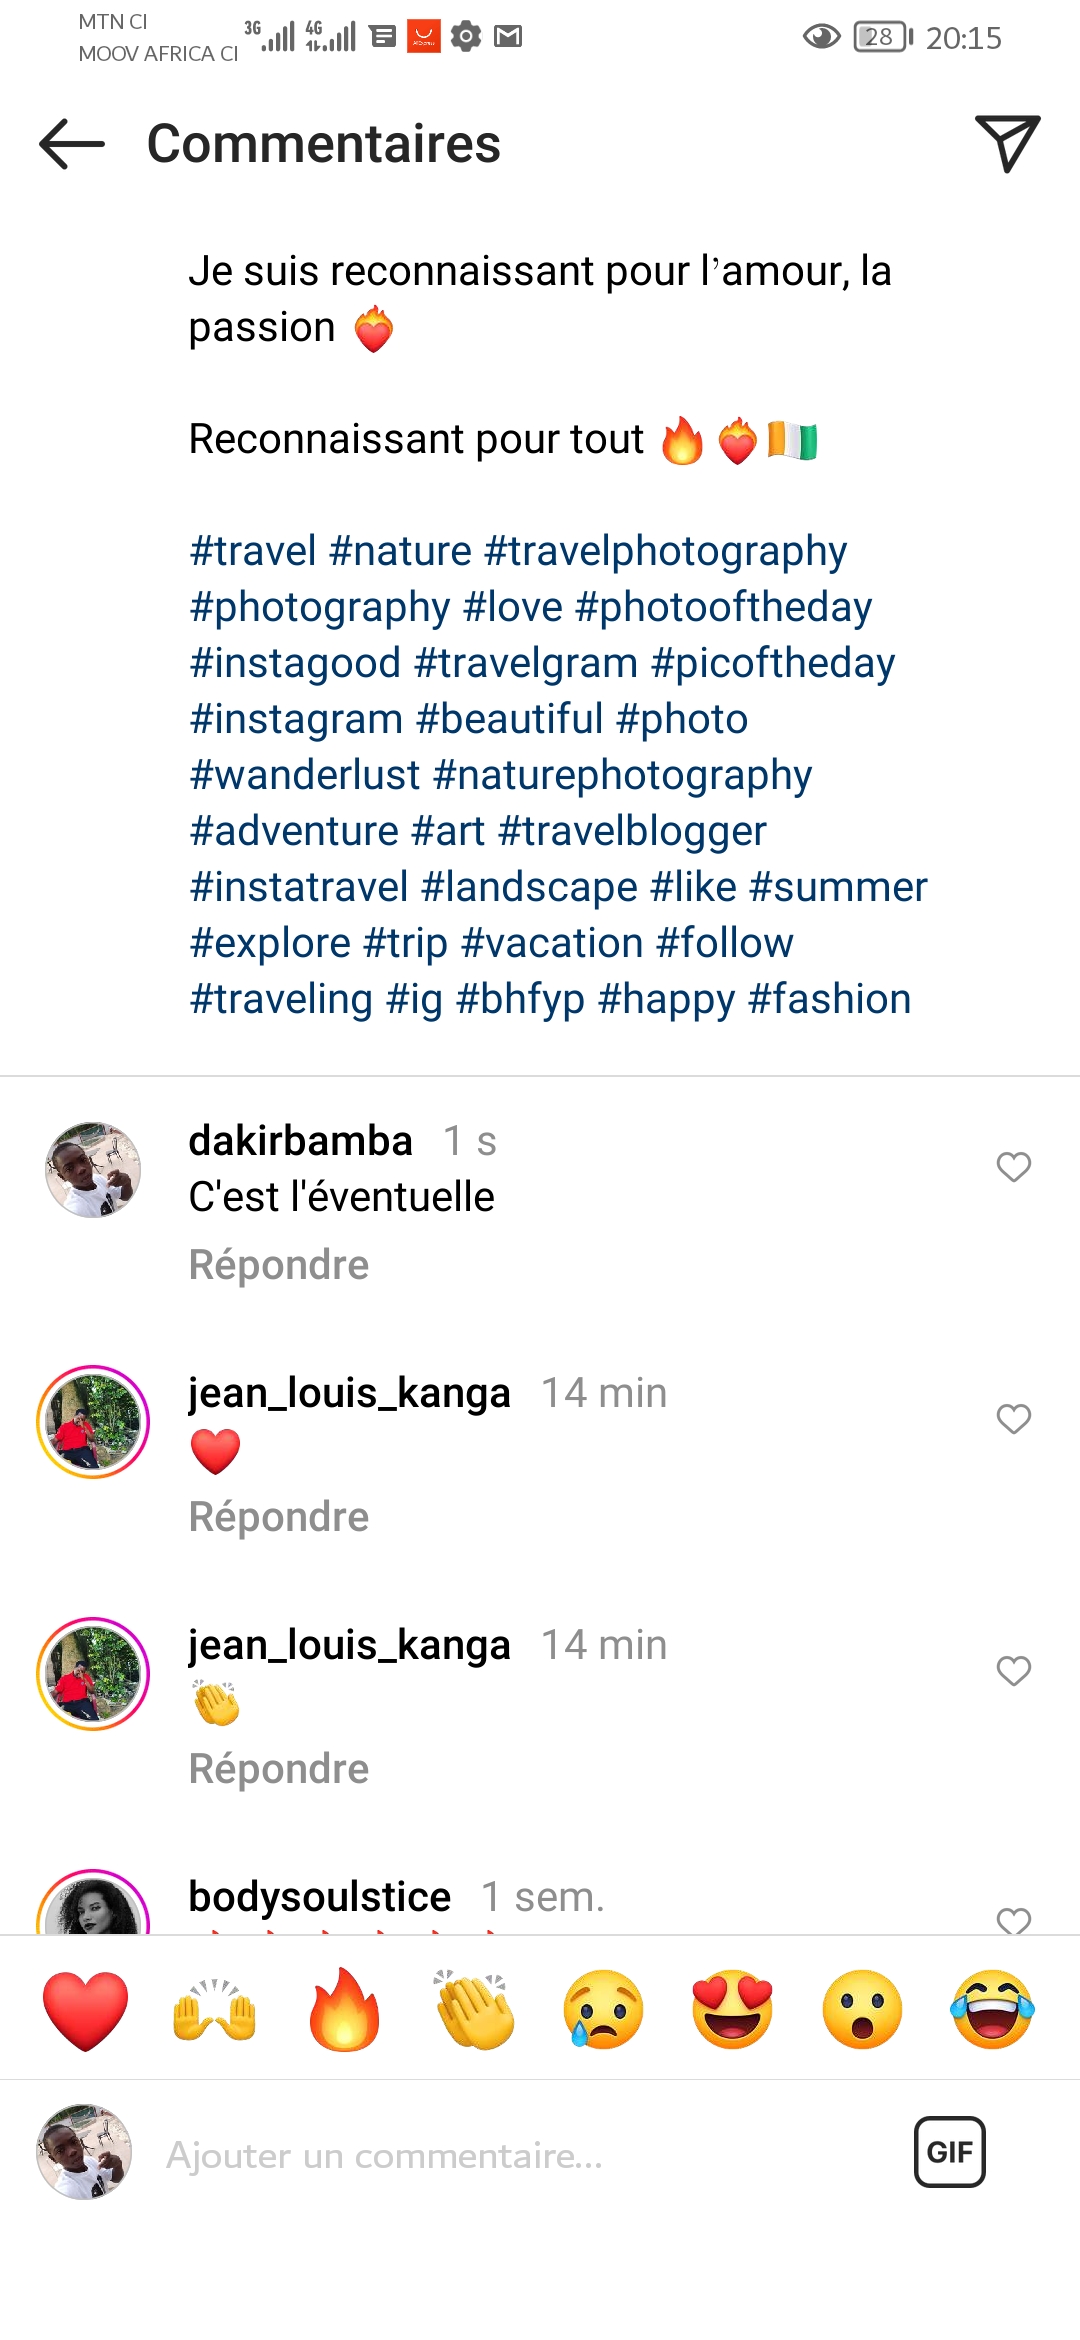Insert the laughing tears quick emoji

[992, 2010]
